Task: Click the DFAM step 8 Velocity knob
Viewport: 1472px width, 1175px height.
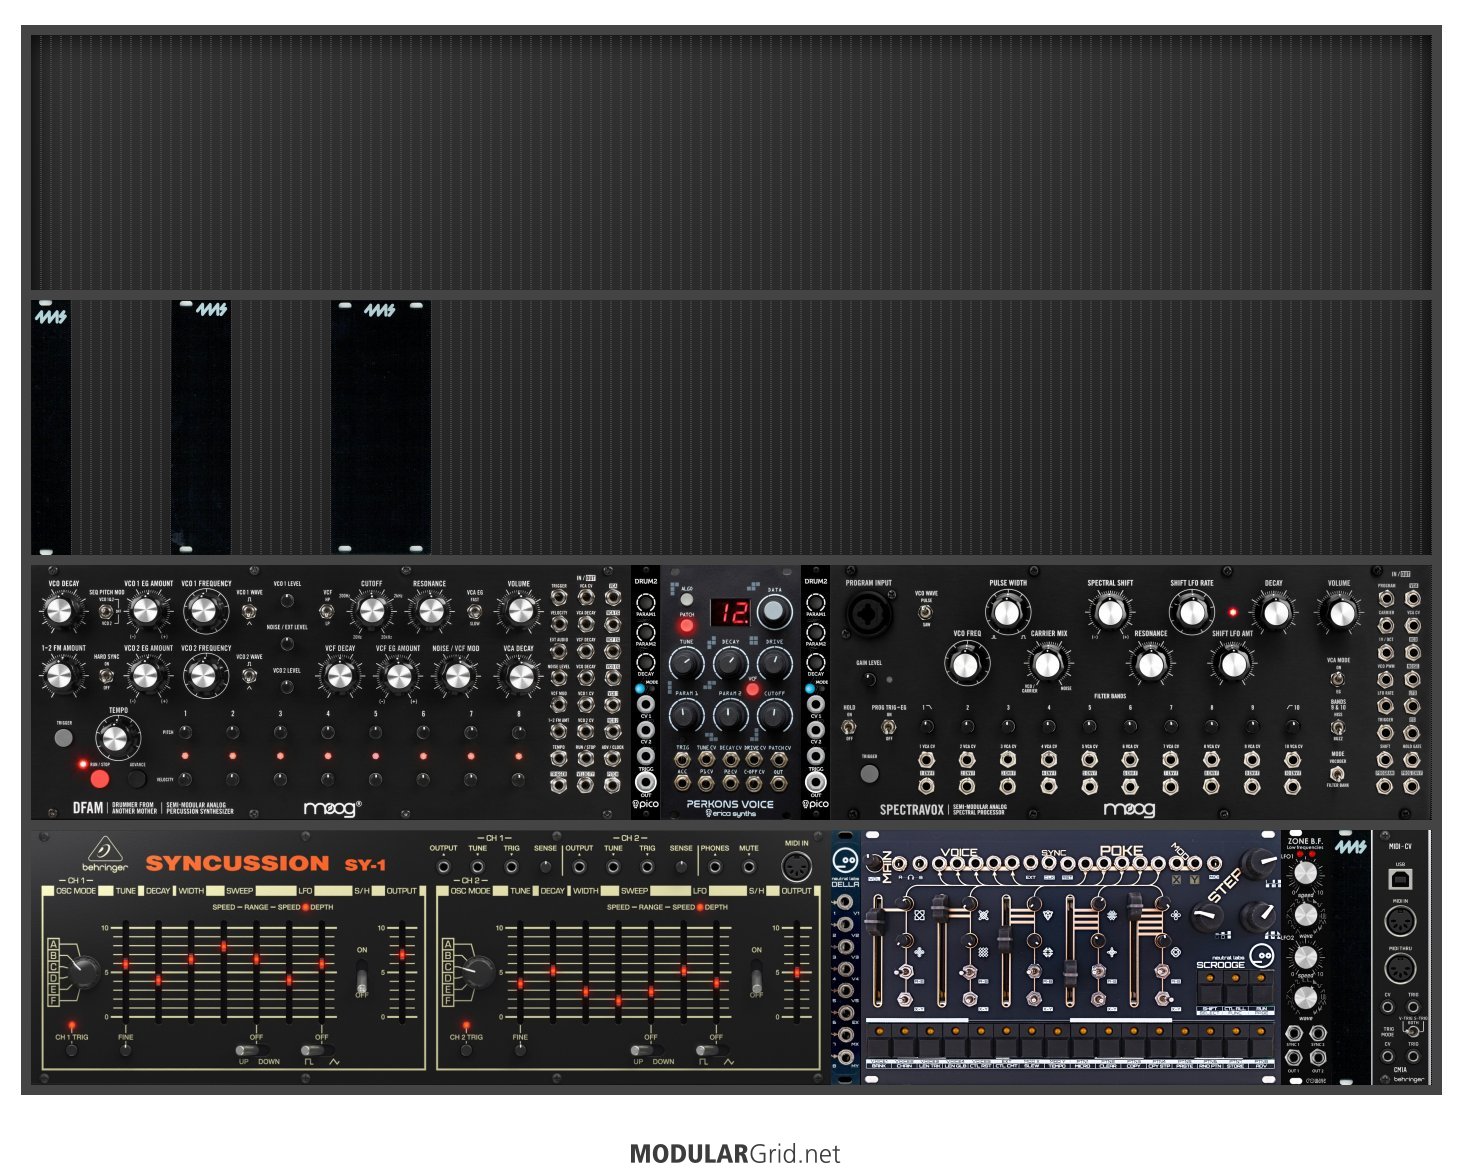Action: (518, 778)
